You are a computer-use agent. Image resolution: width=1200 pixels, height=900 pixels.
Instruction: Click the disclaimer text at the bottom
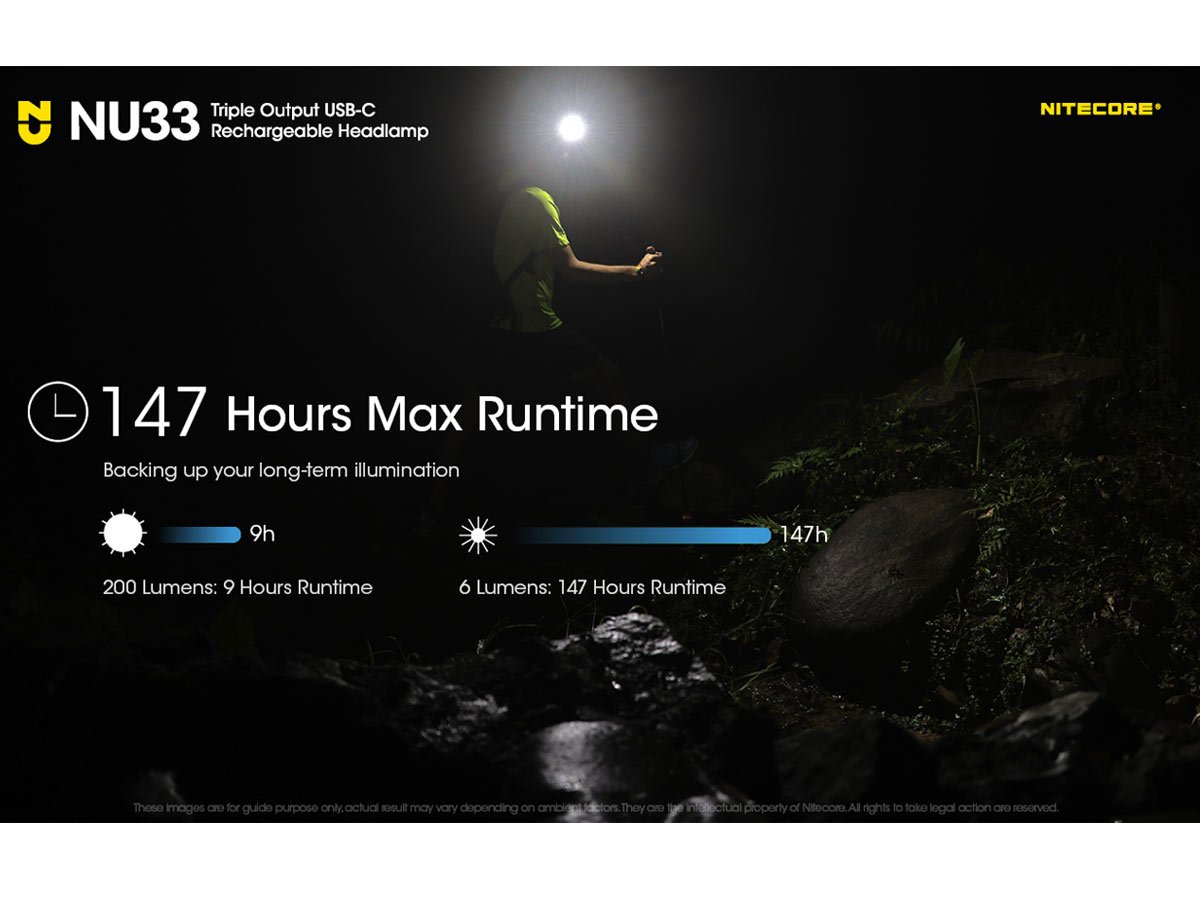[x=595, y=807]
